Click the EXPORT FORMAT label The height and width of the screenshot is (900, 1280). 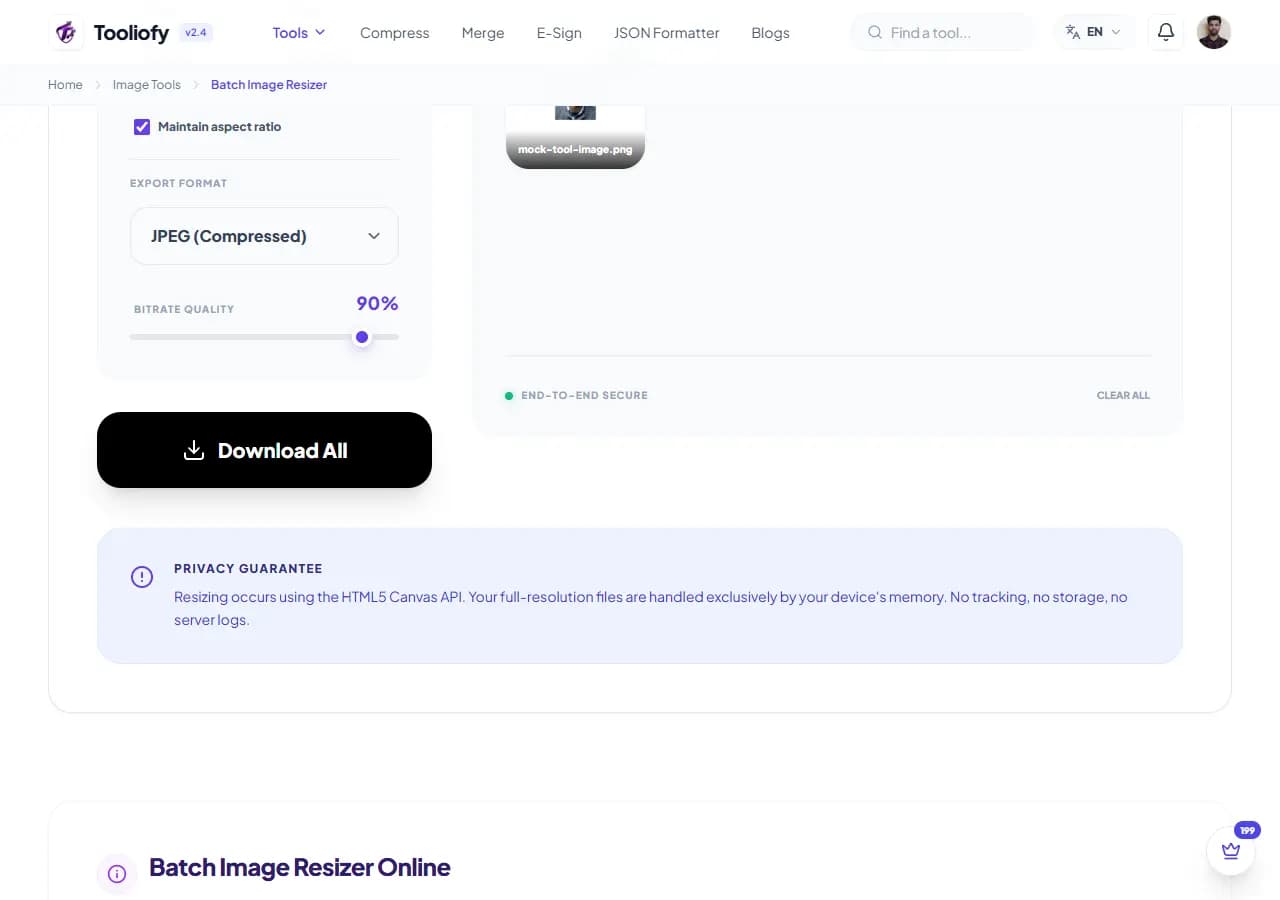coord(178,183)
